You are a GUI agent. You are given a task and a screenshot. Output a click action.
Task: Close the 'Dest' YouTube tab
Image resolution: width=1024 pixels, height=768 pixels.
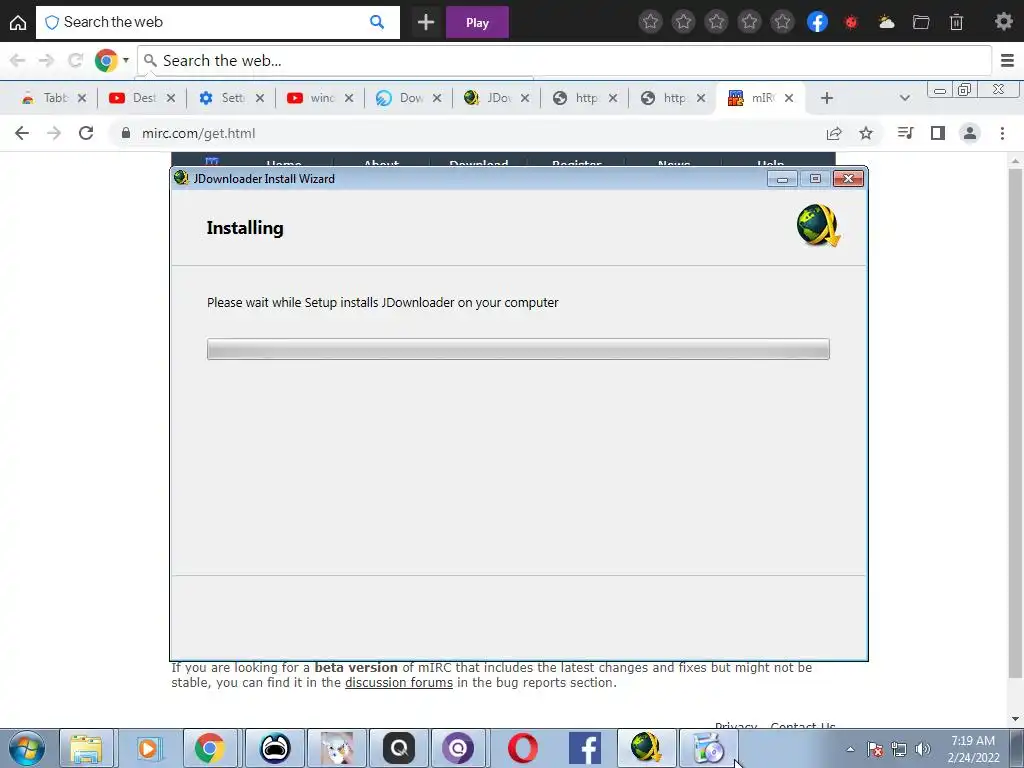(170, 98)
